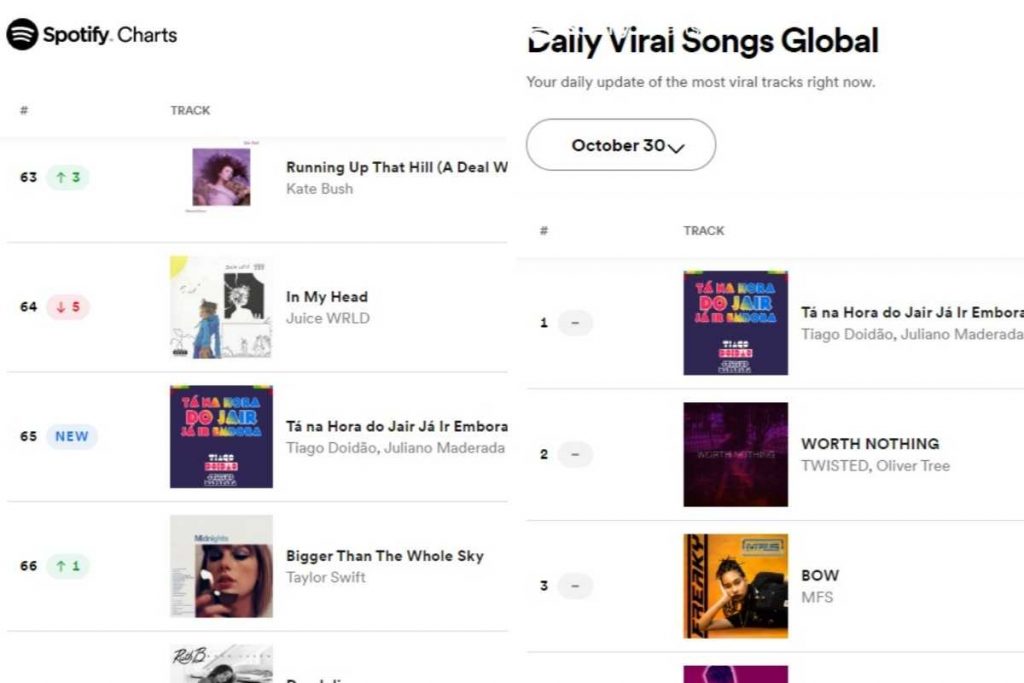The width and height of the screenshot is (1024, 683).
Task: Click the WORTH NOTHING album cover
Action: pos(735,454)
